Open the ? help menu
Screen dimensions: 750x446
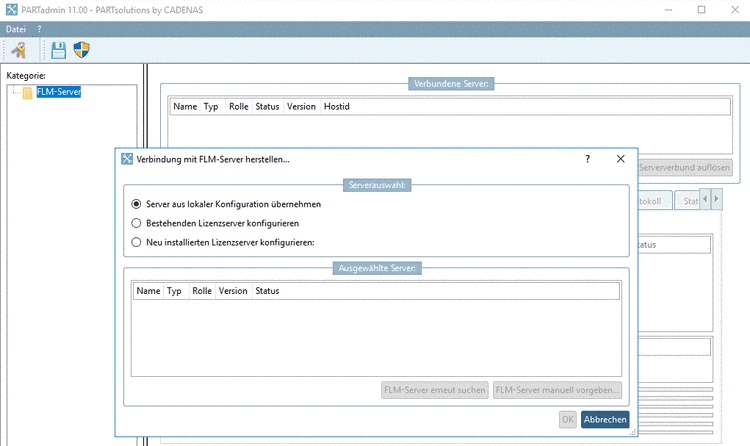(39, 29)
